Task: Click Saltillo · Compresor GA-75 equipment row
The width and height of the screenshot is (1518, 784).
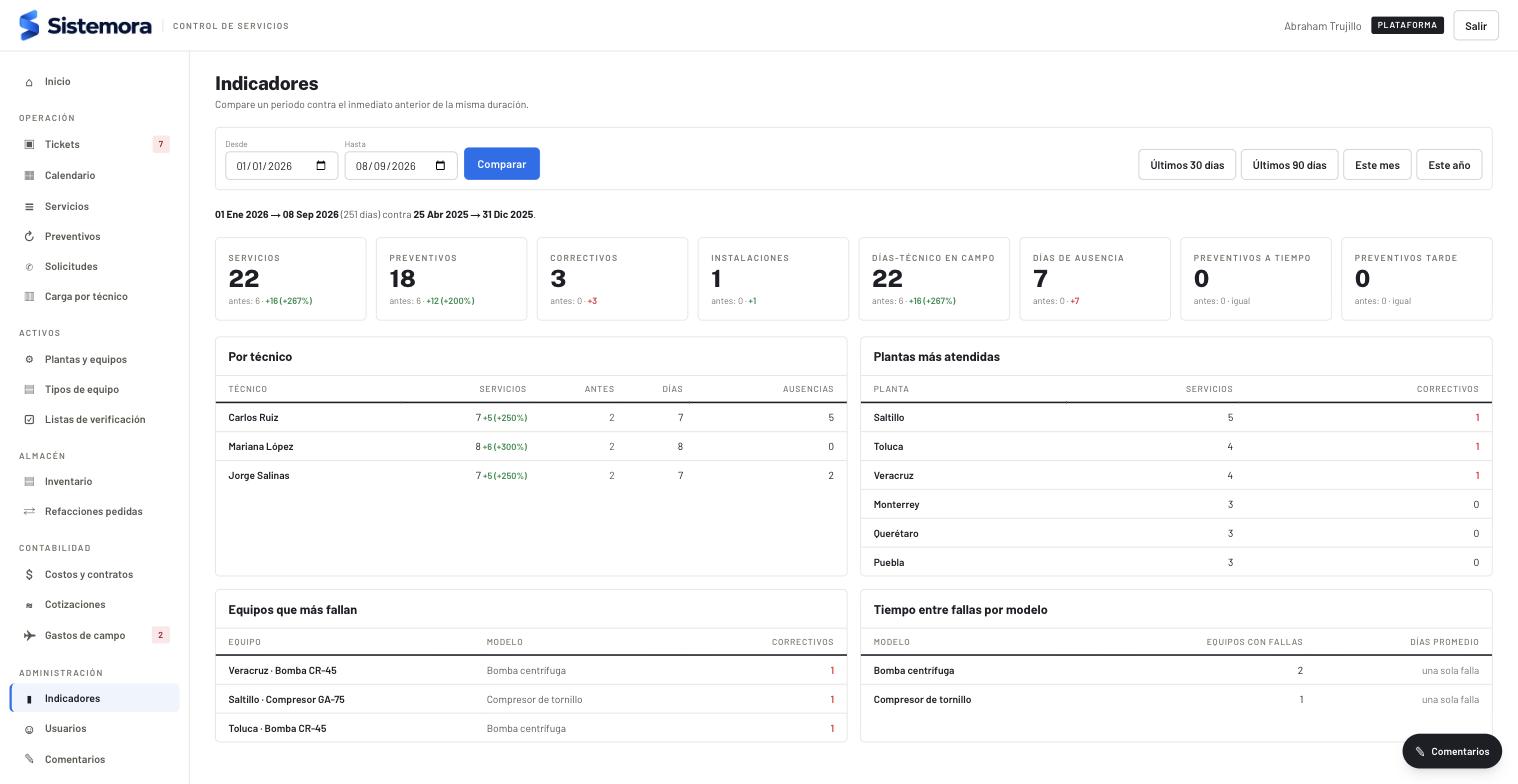Action: (531, 700)
